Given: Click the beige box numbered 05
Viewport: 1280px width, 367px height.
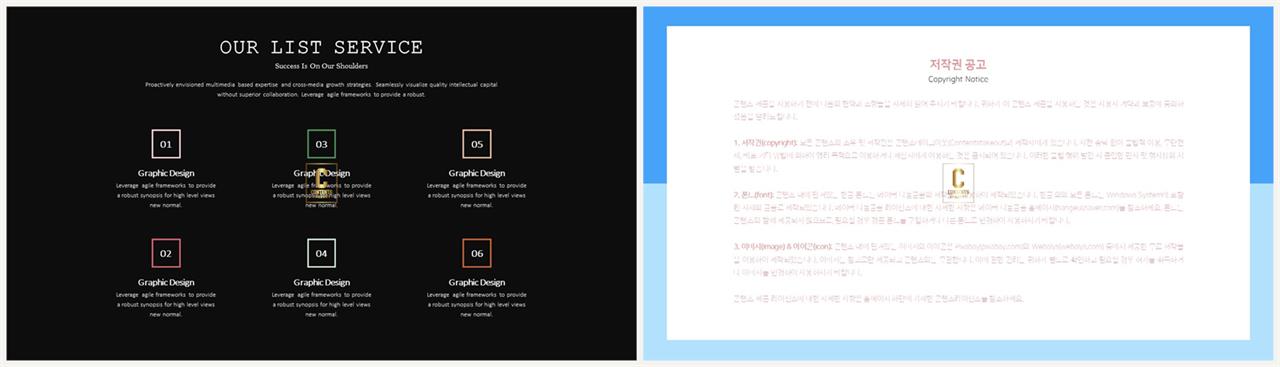Looking at the screenshot, I should pyautogui.click(x=477, y=144).
